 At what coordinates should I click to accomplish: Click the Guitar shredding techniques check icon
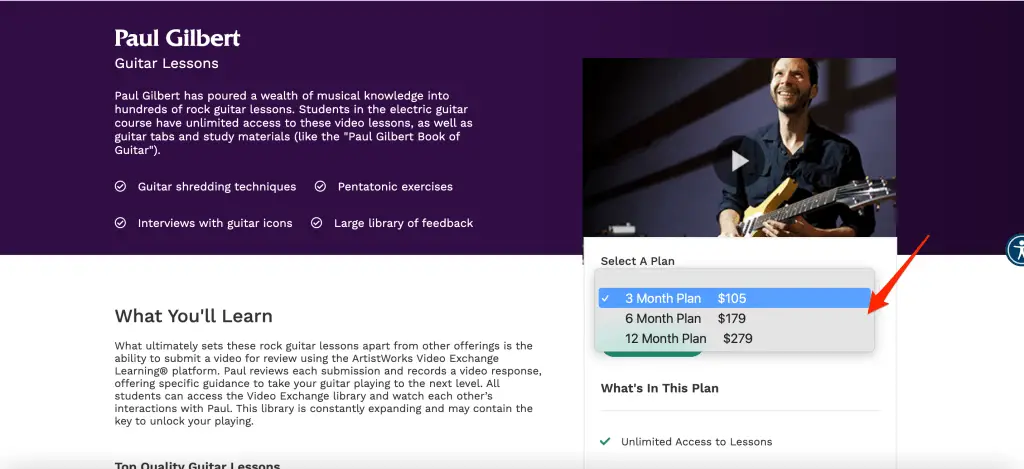coord(120,187)
